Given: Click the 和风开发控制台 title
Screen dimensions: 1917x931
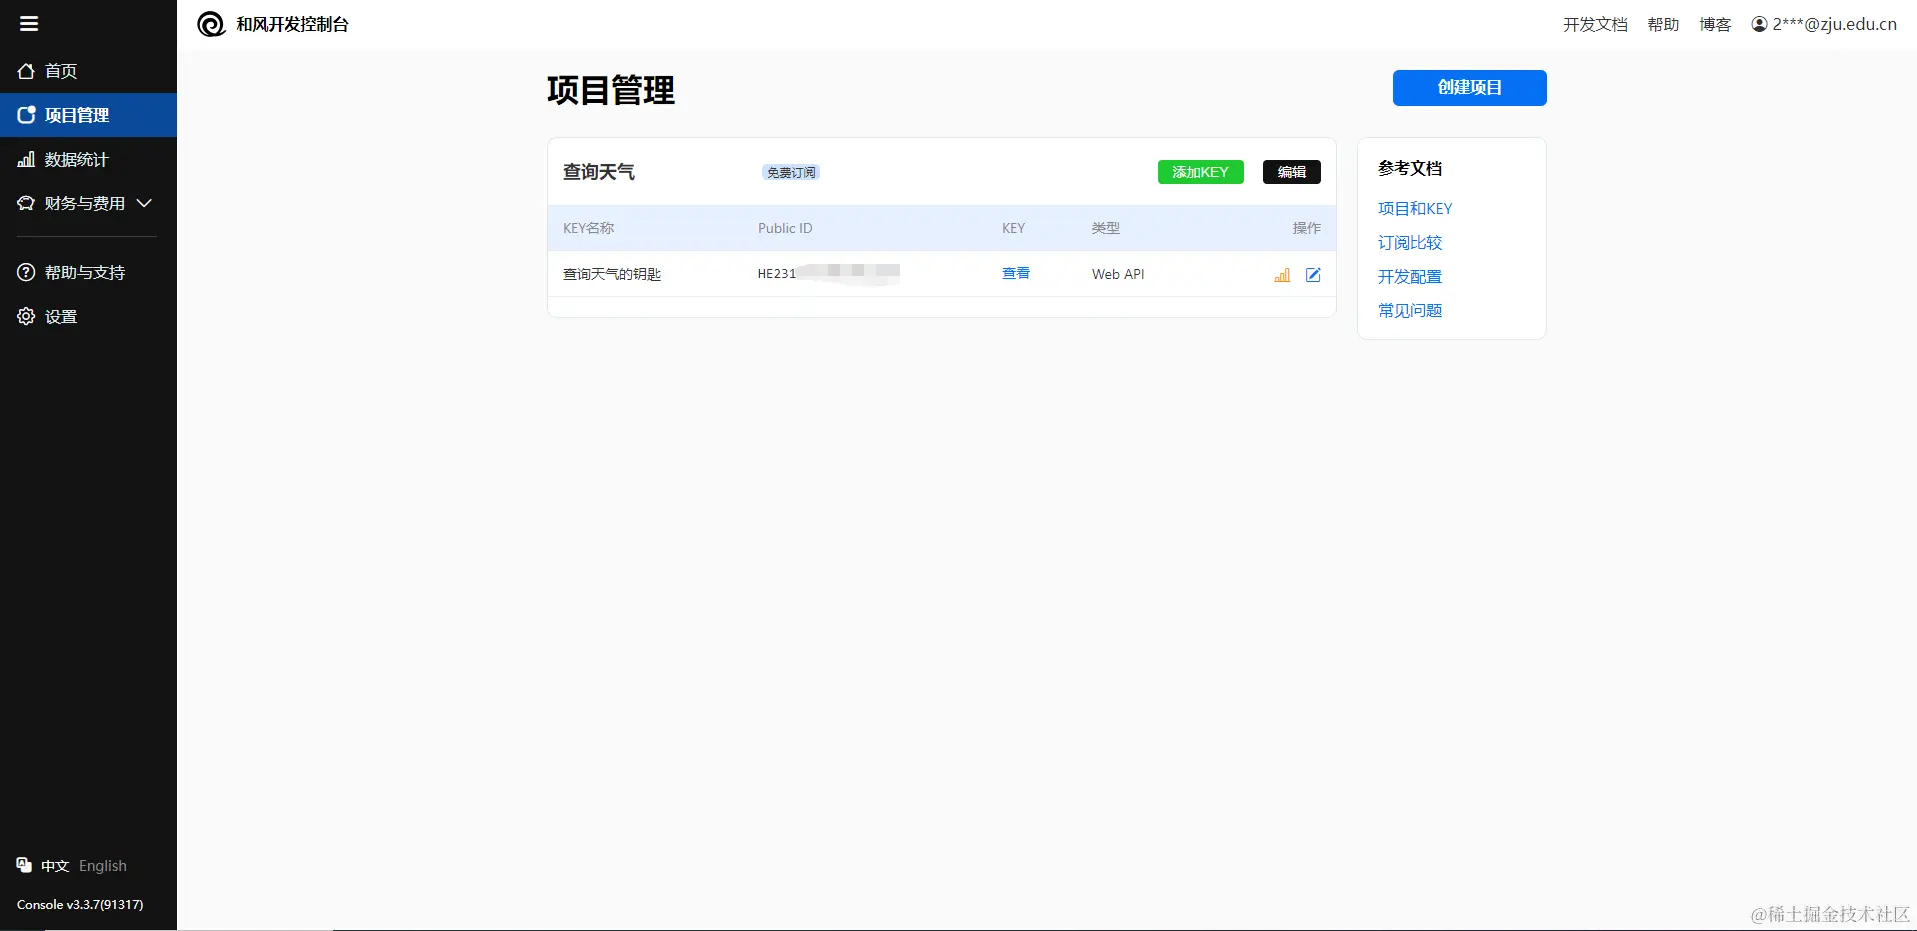Looking at the screenshot, I should pyautogui.click(x=292, y=24).
